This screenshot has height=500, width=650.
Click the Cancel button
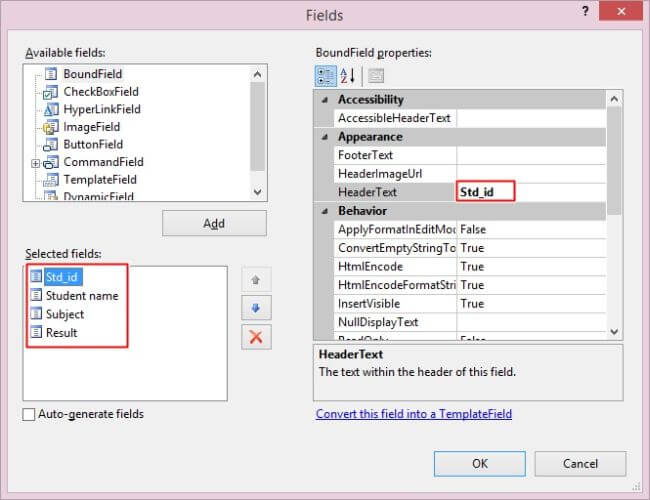(x=580, y=464)
